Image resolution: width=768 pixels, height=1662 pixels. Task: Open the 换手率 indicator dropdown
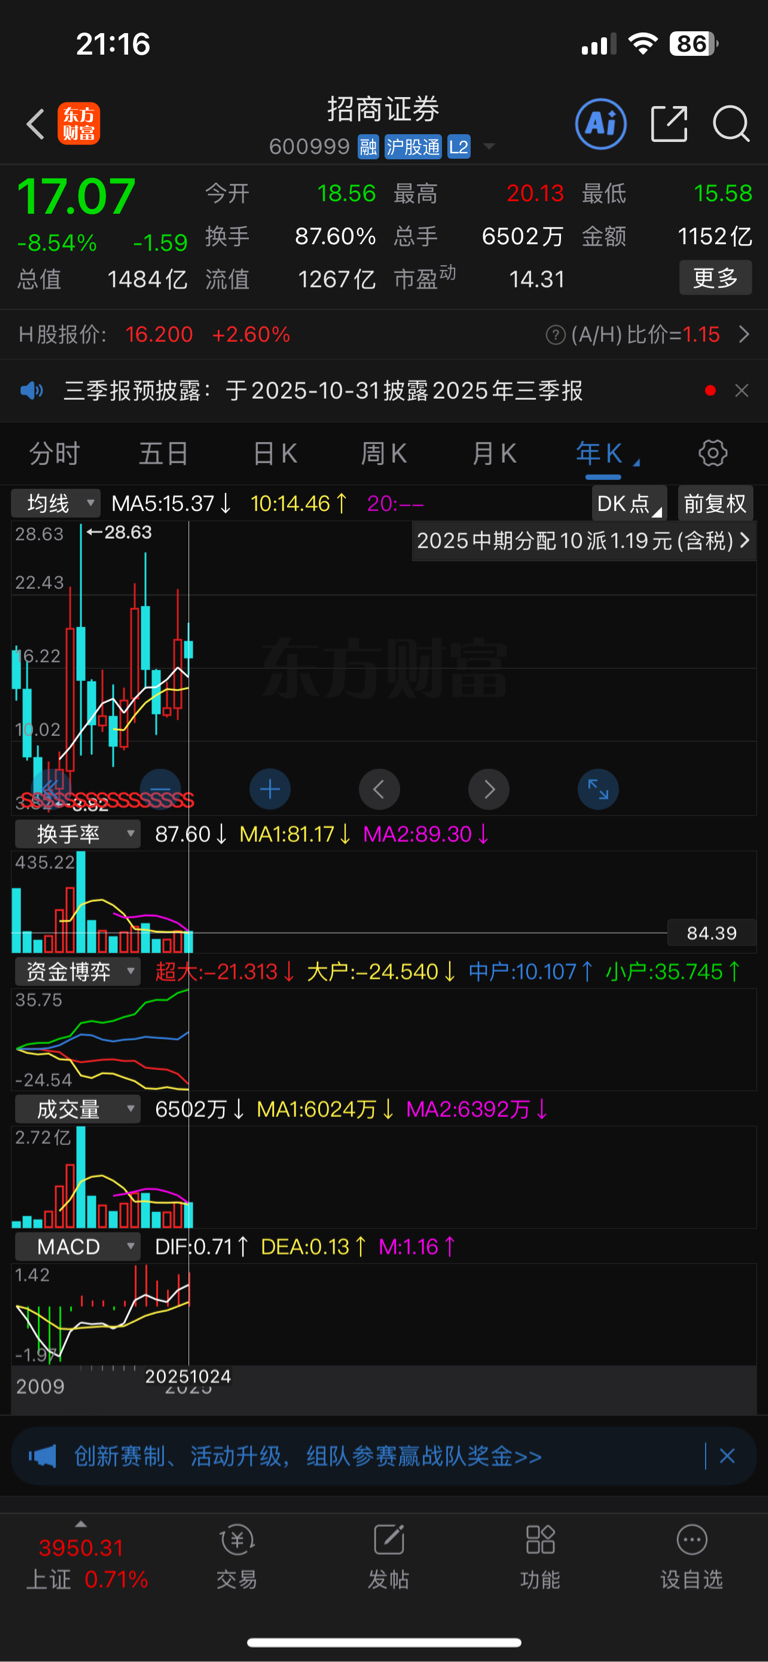pos(77,834)
